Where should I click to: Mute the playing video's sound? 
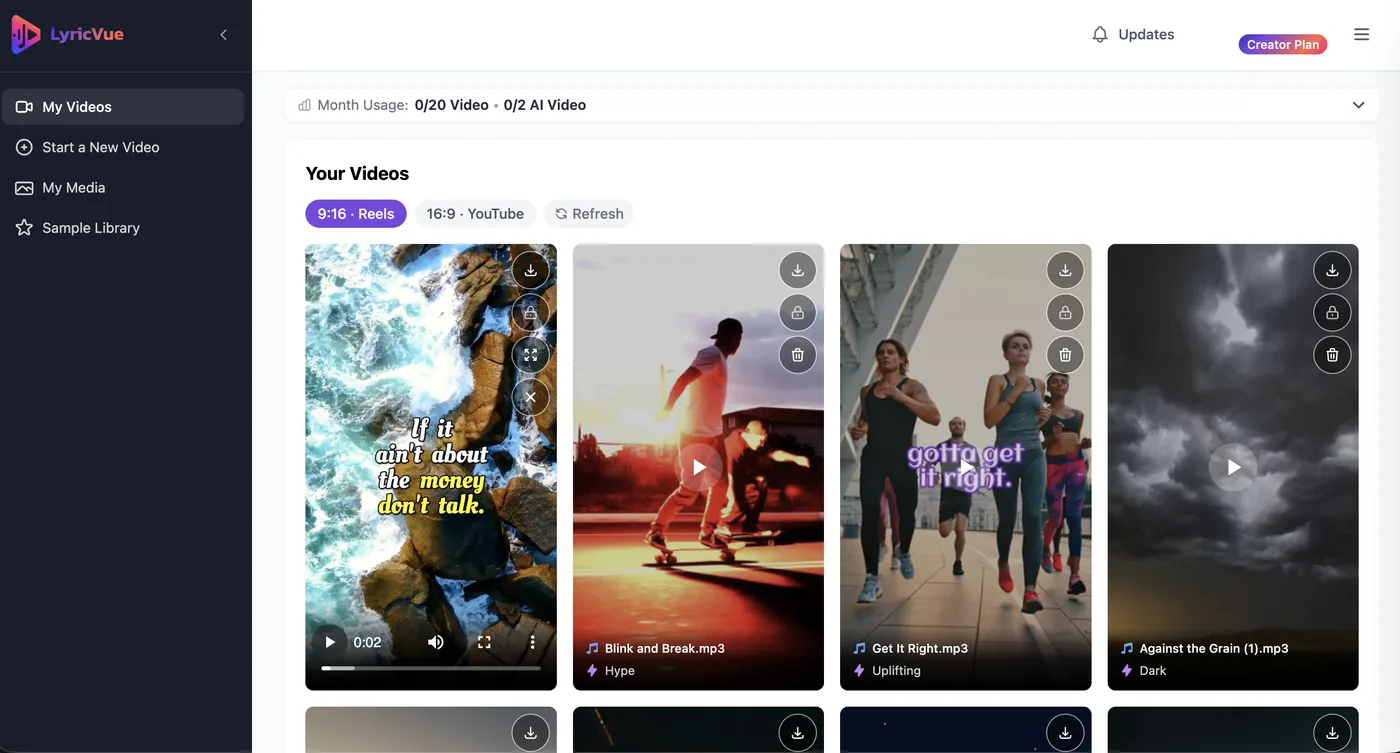coord(436,642)
